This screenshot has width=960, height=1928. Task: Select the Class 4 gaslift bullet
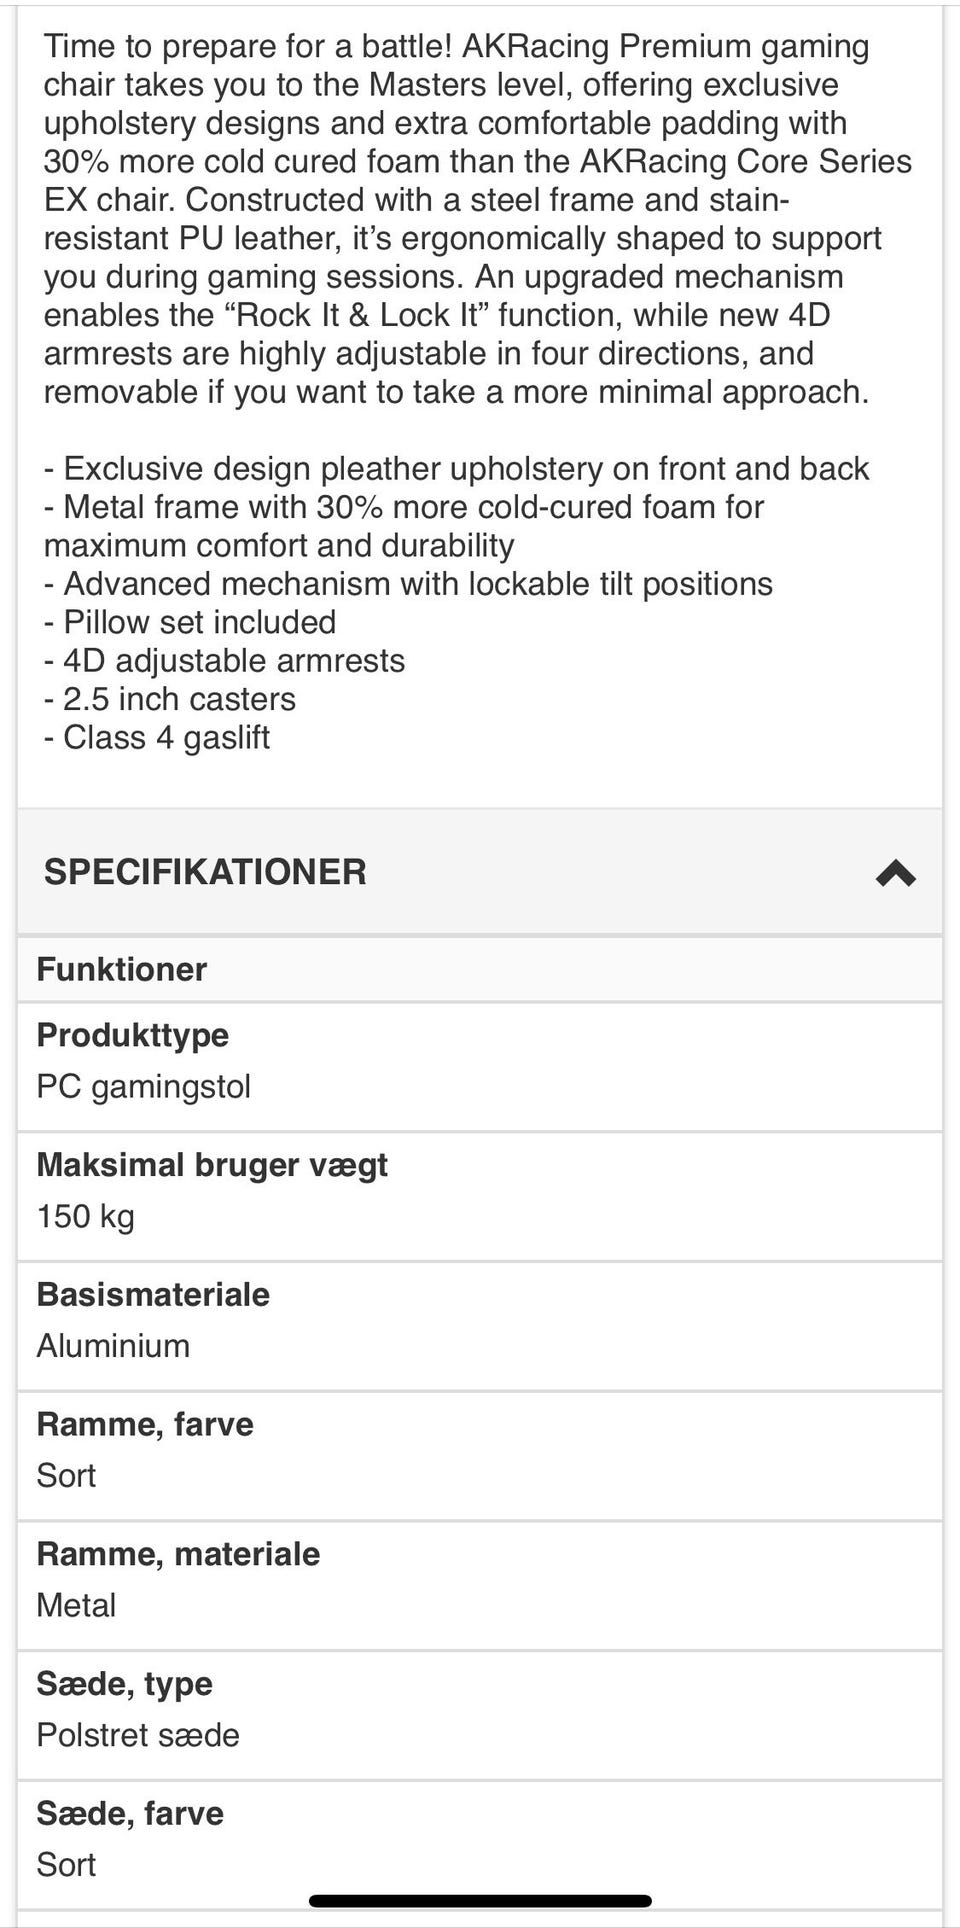coord(157,738)
